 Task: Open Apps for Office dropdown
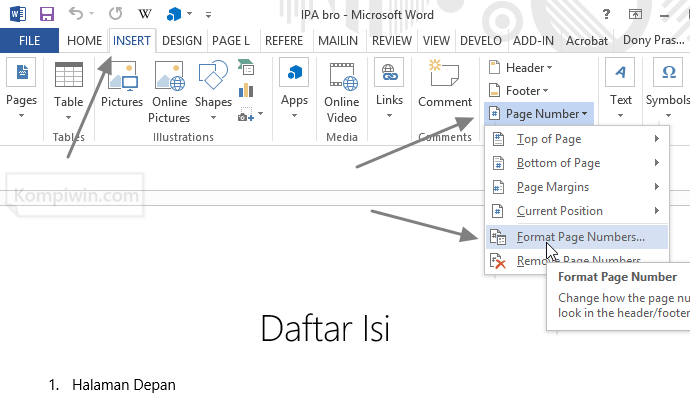[294, 88]
